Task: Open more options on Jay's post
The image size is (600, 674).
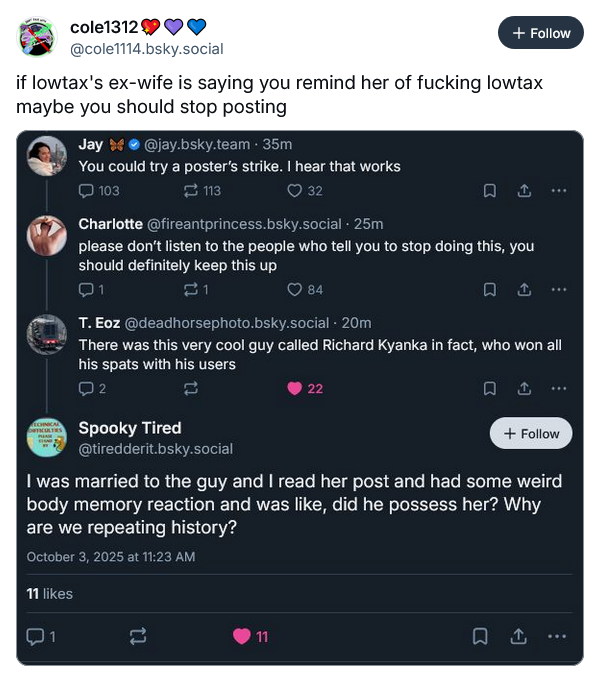Action: (x=558, y=191)
